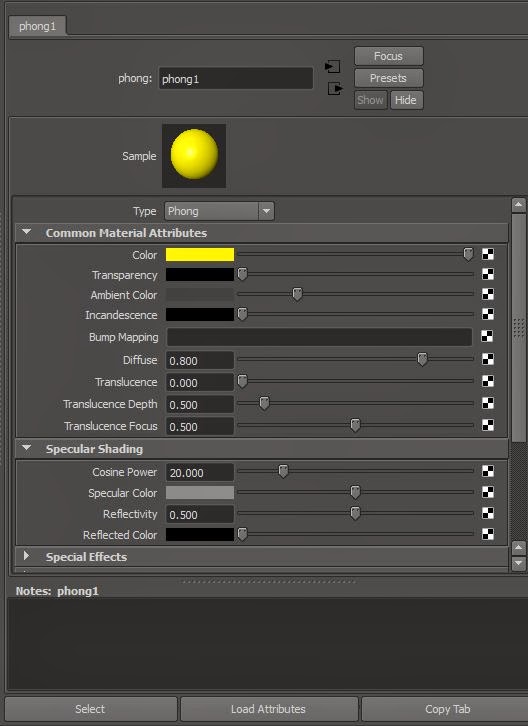
Task: Click the scrollbar up arrow at top
Action: [x=518, y=204]
